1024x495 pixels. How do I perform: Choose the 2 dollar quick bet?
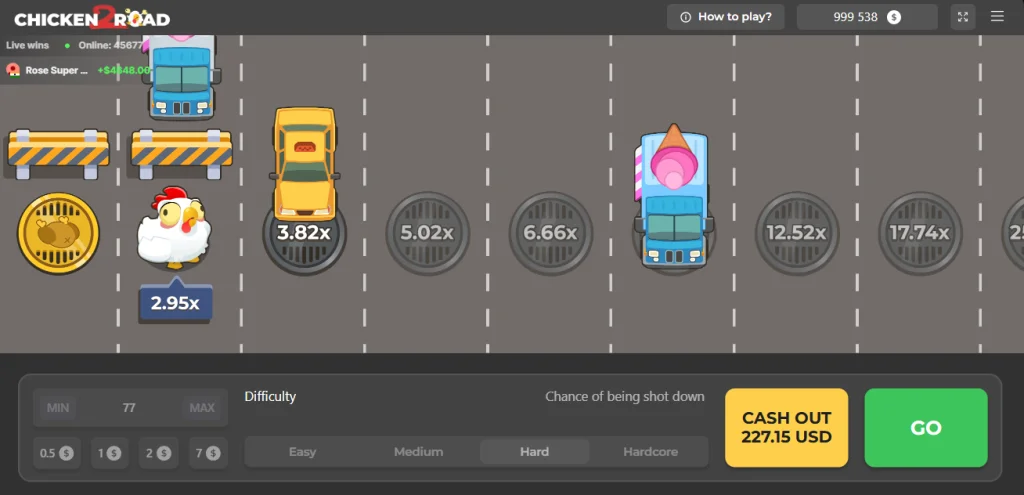coord(159,453)
